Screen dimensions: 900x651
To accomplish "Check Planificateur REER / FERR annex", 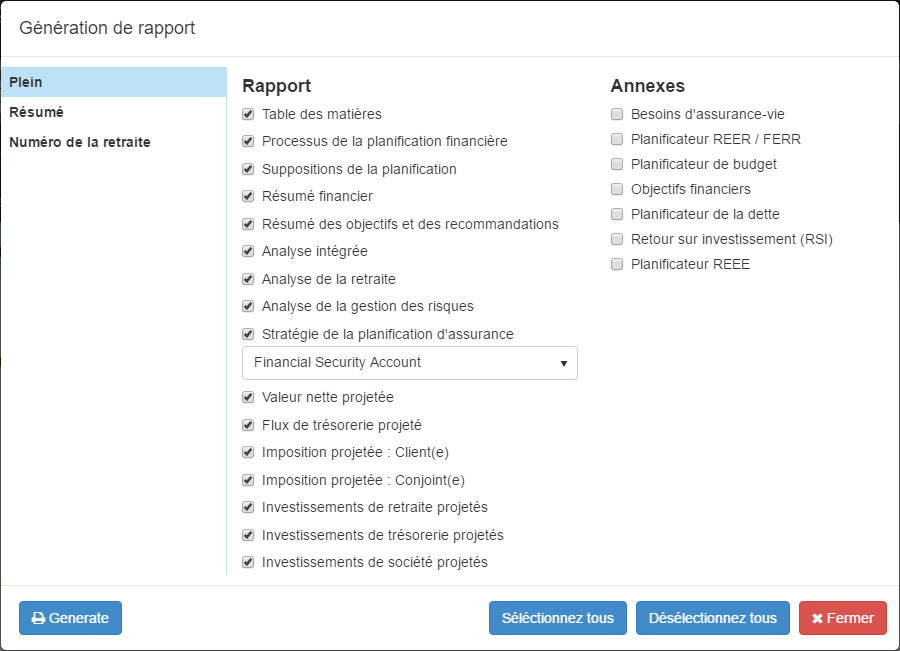I will [x=617, y=139].
